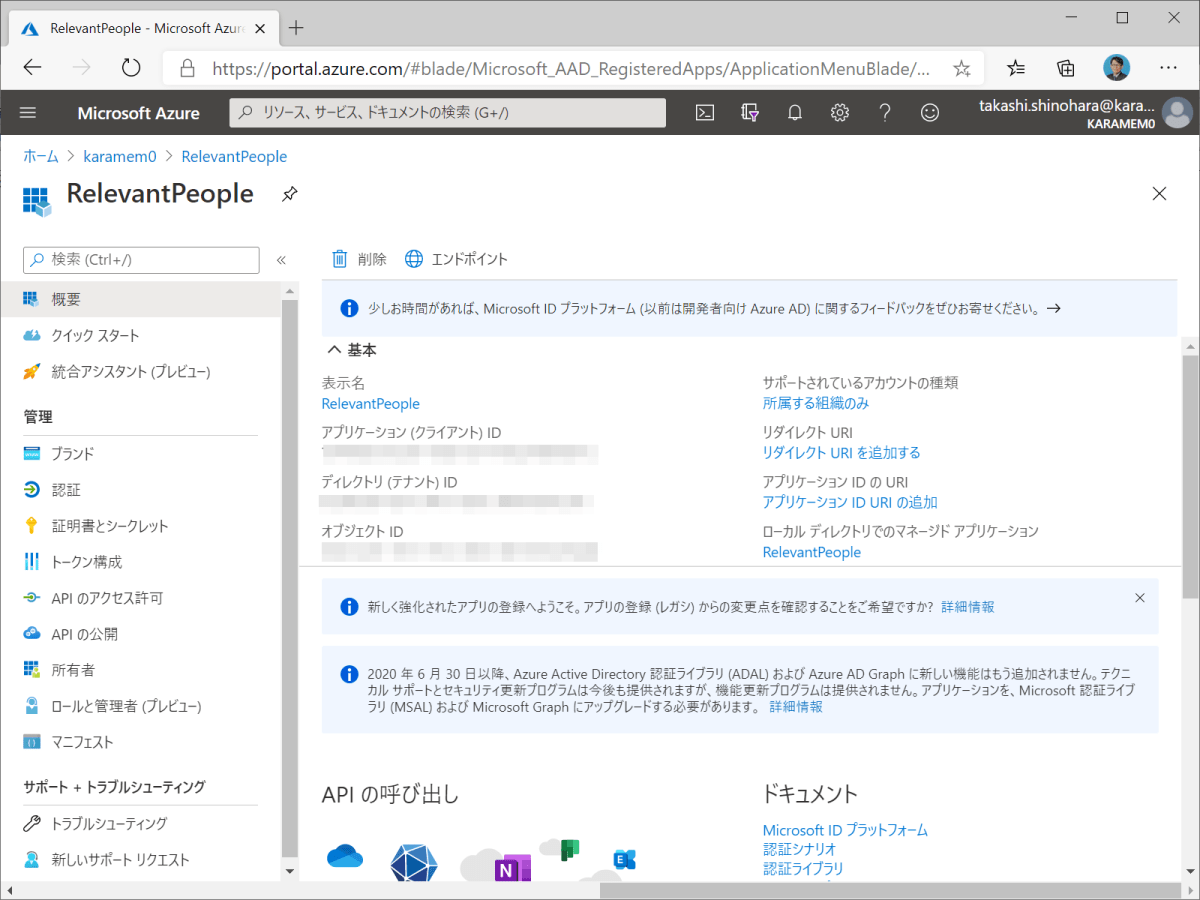Open 詳細情報 in the app registration banner
The image size is (1200, 900).
pos(968,607)
